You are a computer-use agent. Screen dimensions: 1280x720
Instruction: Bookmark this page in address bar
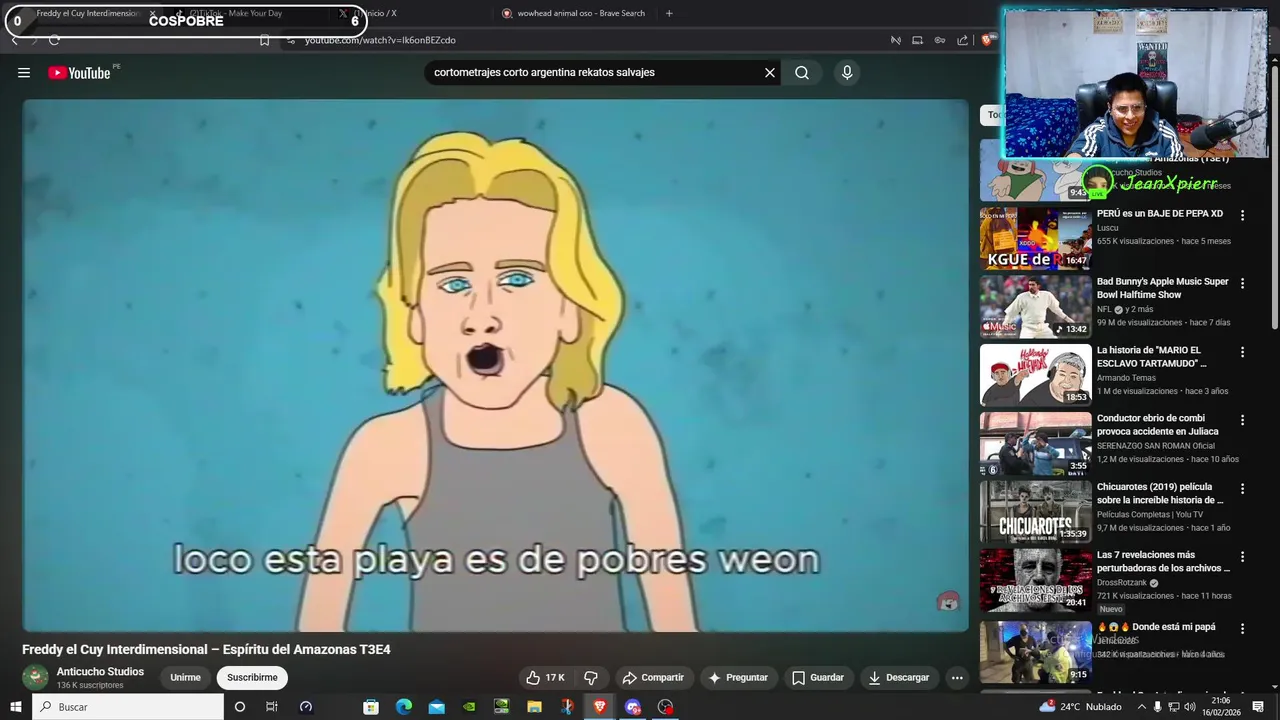pos(264,40)
